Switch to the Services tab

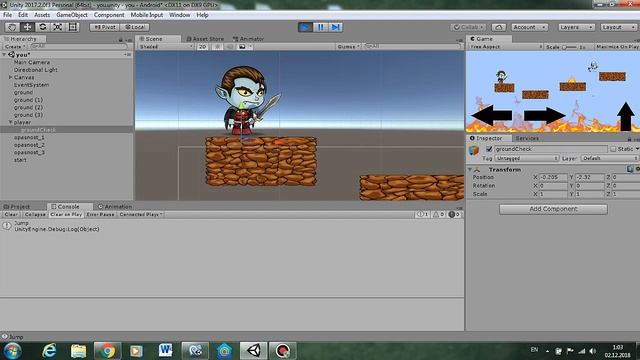click(x=527, y=138)
